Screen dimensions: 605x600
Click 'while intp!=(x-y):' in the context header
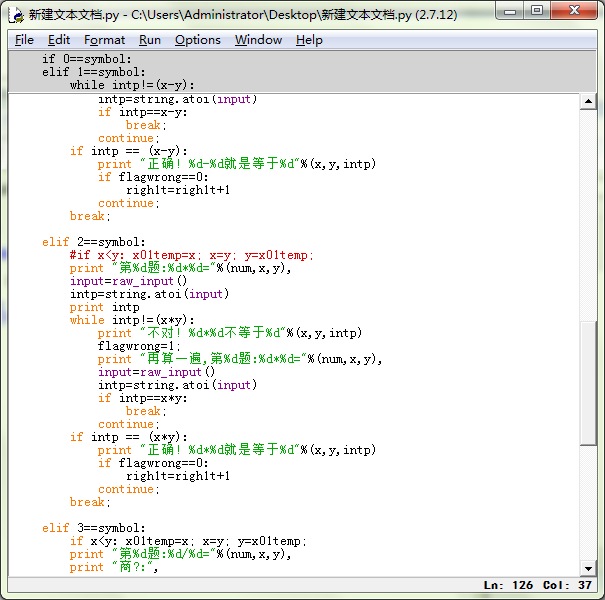(132, 85)
